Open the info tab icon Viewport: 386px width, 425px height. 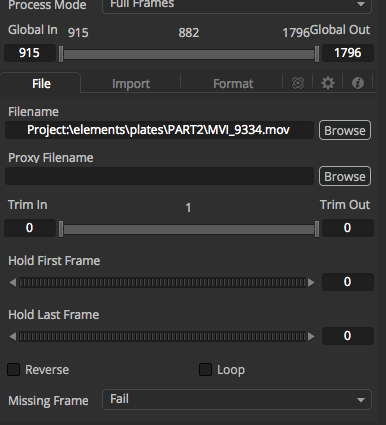point(358,83)
